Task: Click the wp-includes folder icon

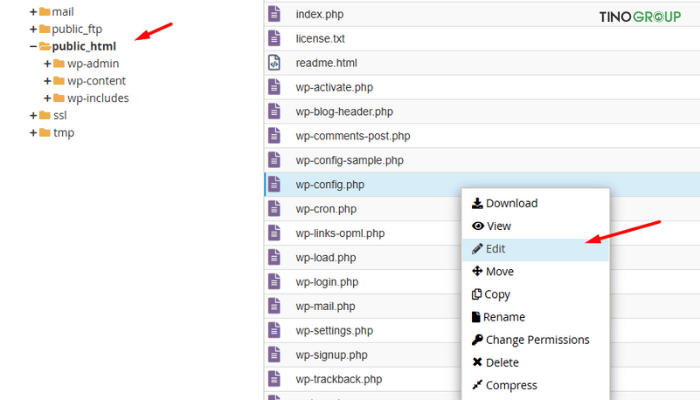Action: [58, 98]
